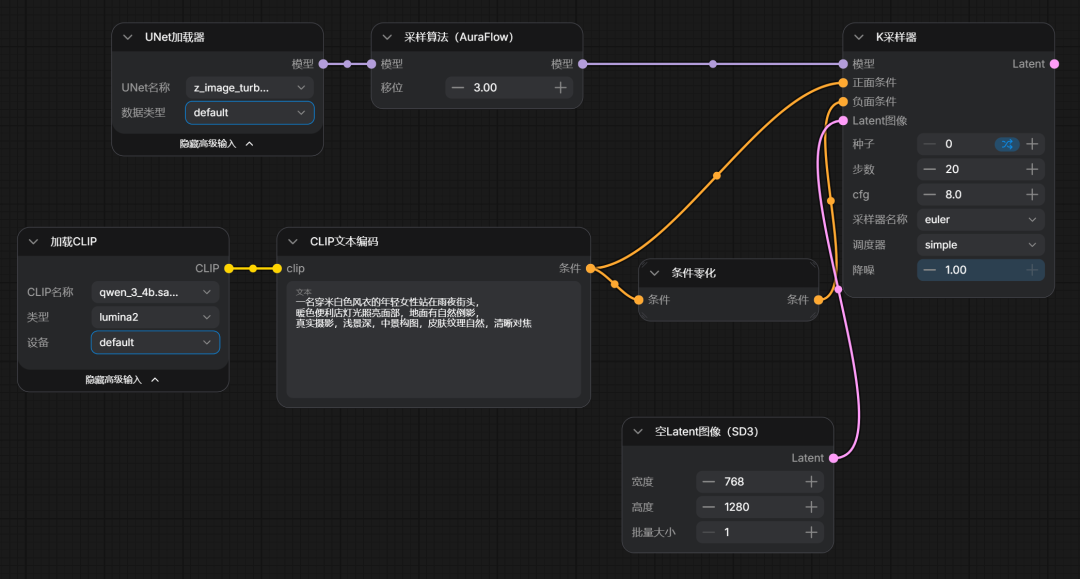Increase the 降噪 value
This screenshot has width=1080, height=579.
click(x=1032, y=270)
